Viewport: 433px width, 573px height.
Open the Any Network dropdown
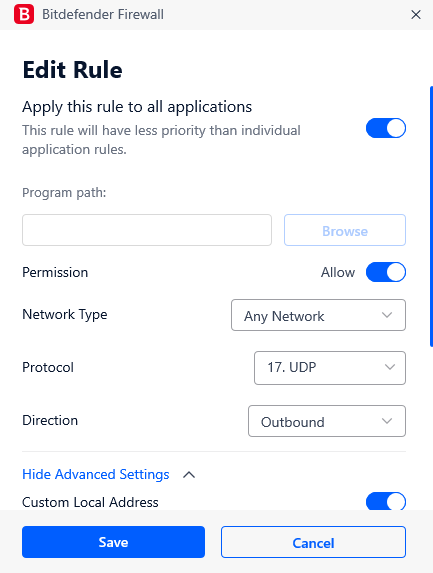click(318, 315)
